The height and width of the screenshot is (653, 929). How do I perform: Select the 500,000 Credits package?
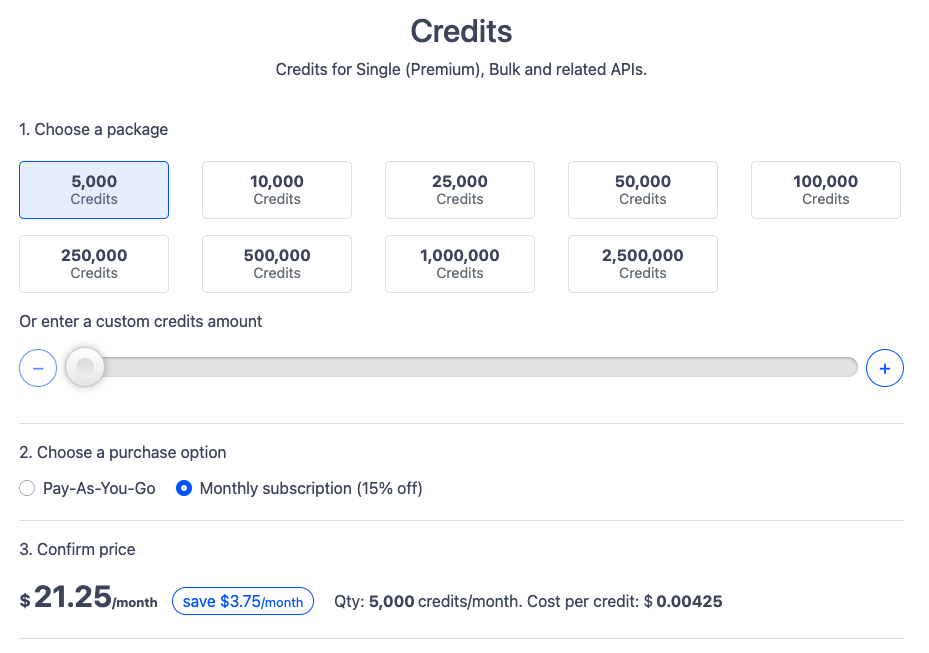[x=277, y=264]
